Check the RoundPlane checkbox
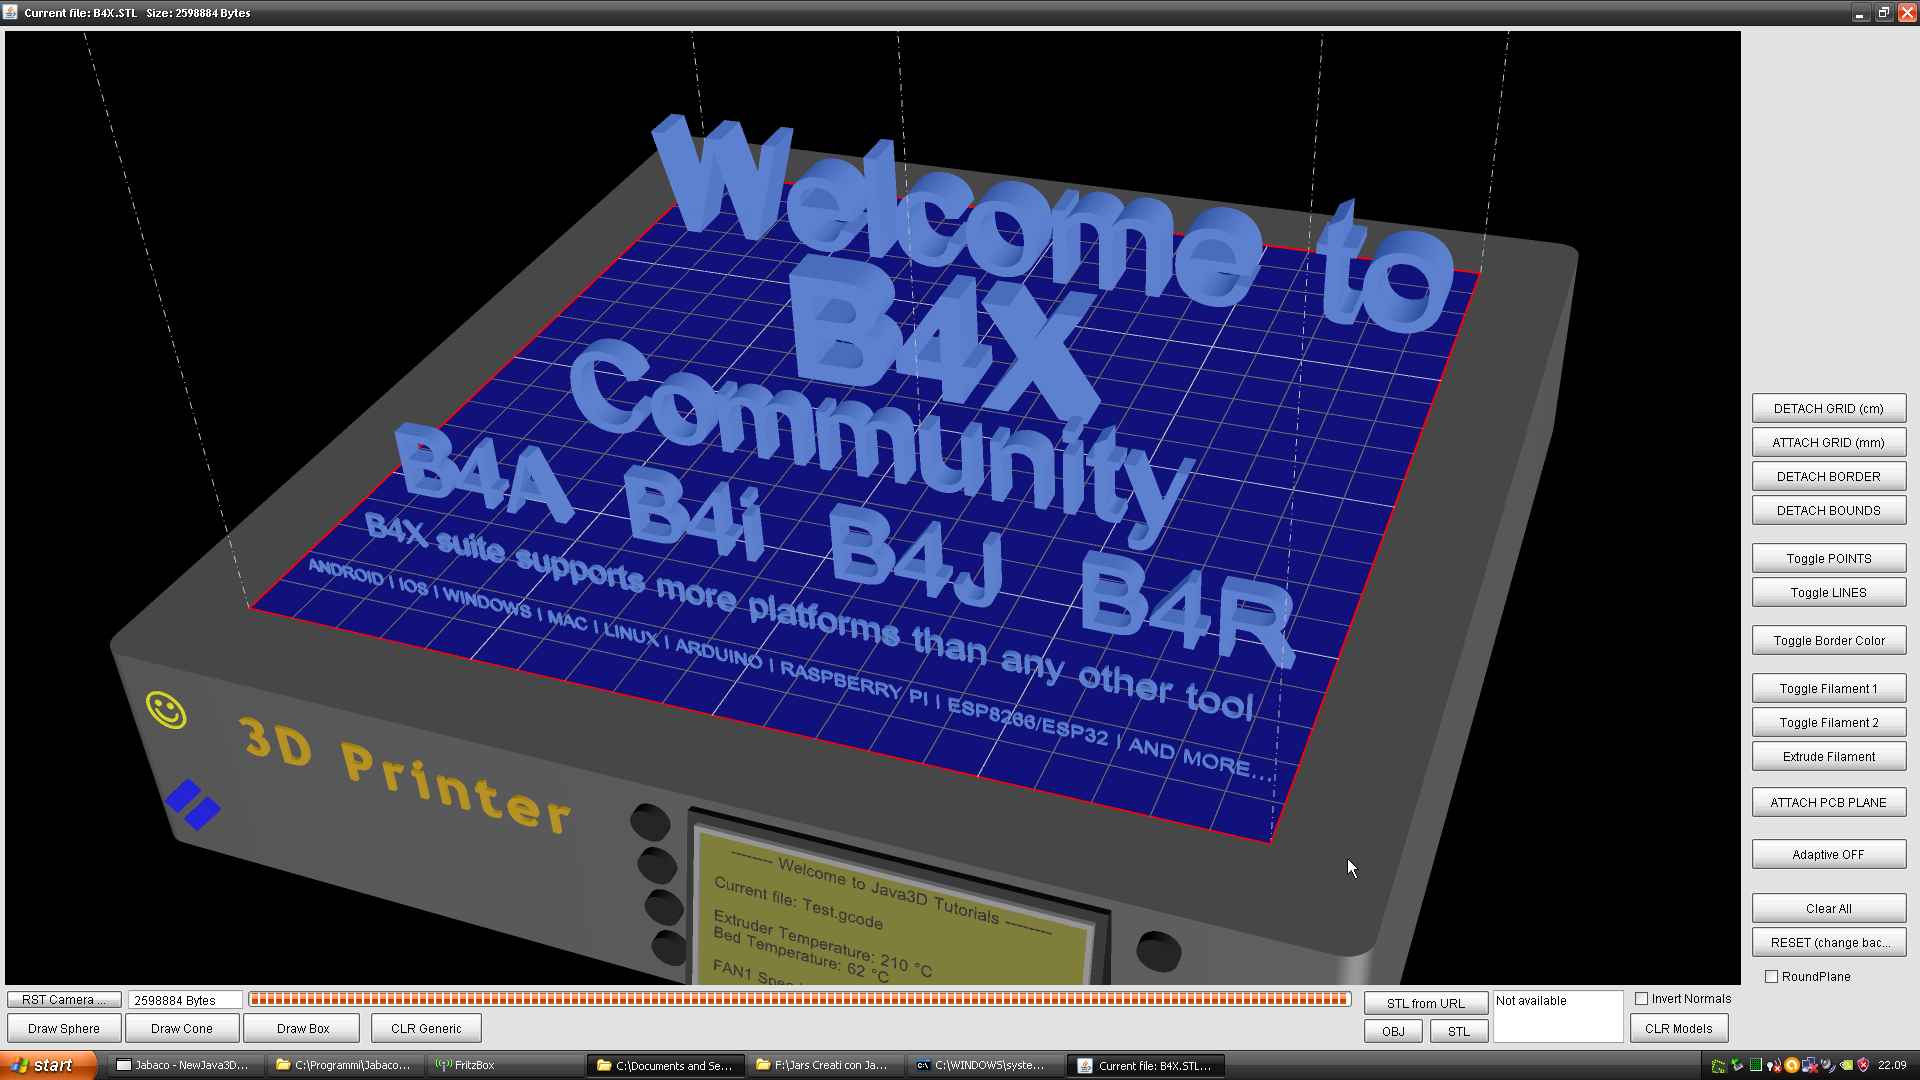The width and height of the screenshot is (1920, 1080). 1771,977
